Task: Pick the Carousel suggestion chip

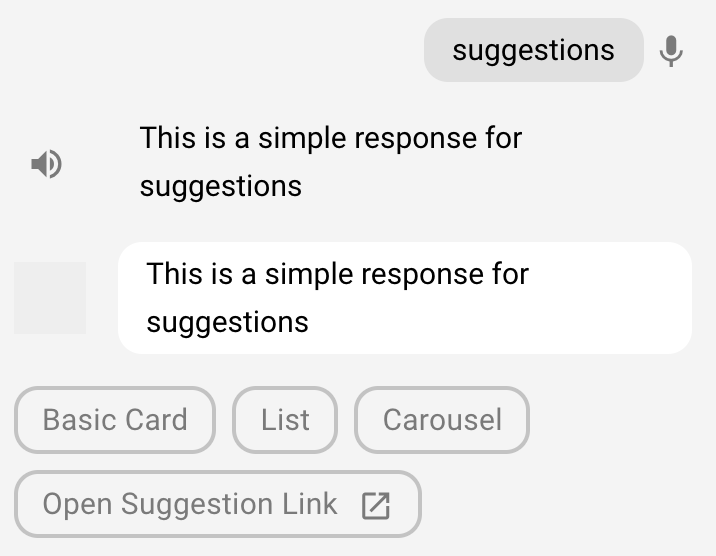Action: (x=442, y=420)
